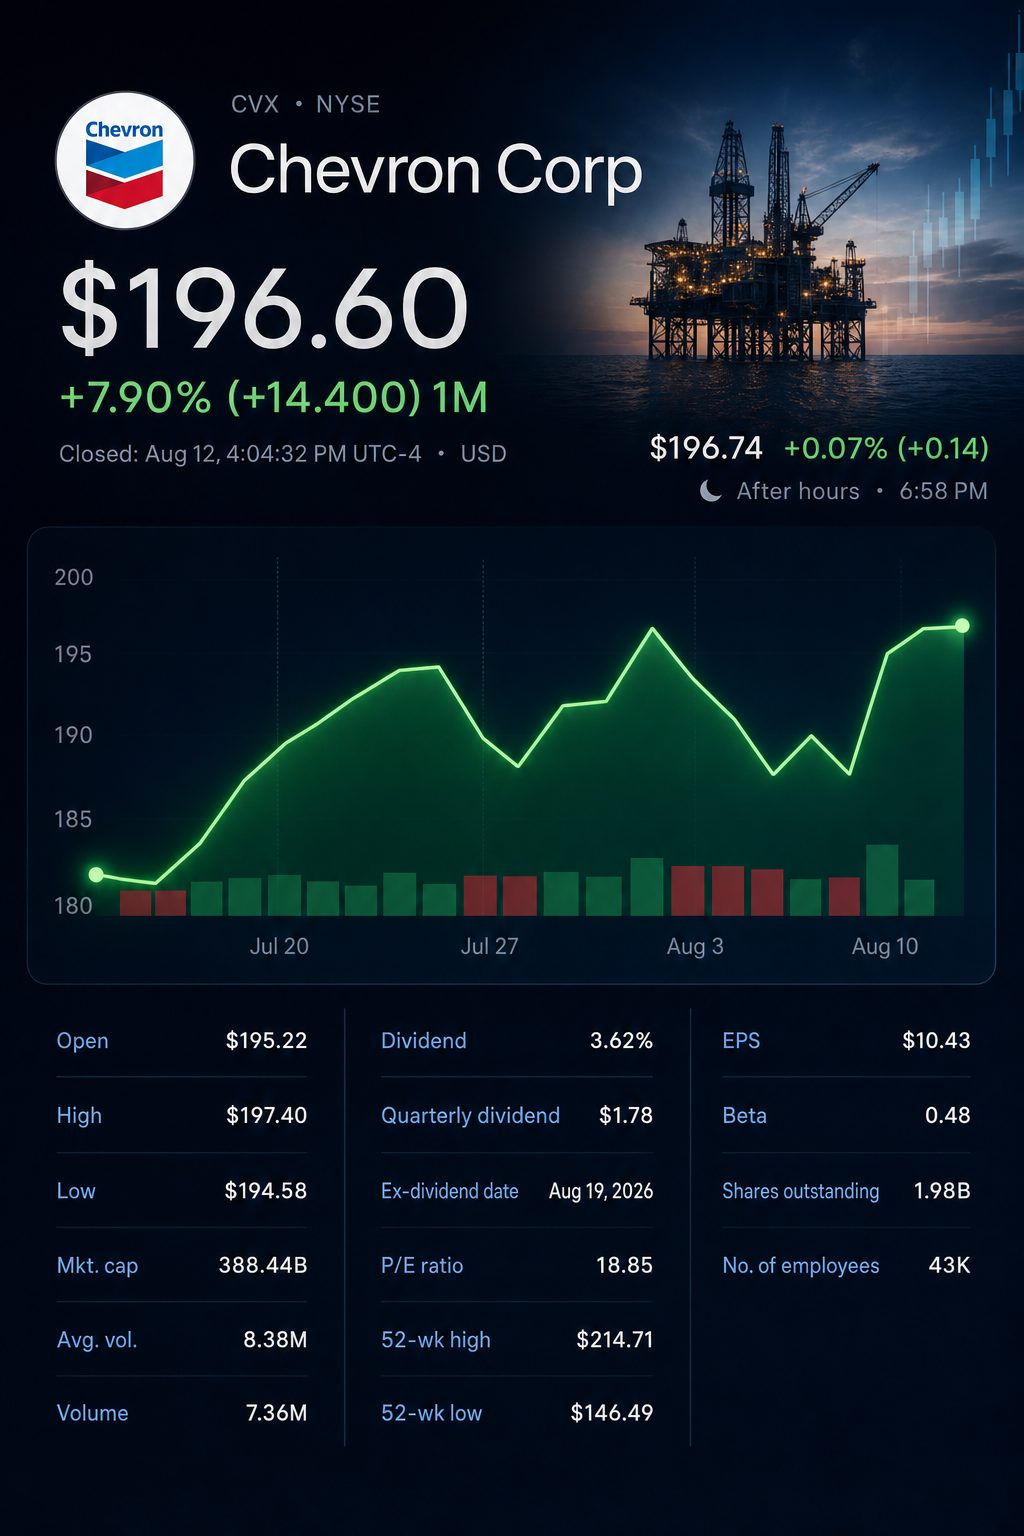The height and width of the screenshot is (1536, 1024).
Task: Click the Low label
Action: (x=76, y=1191)
